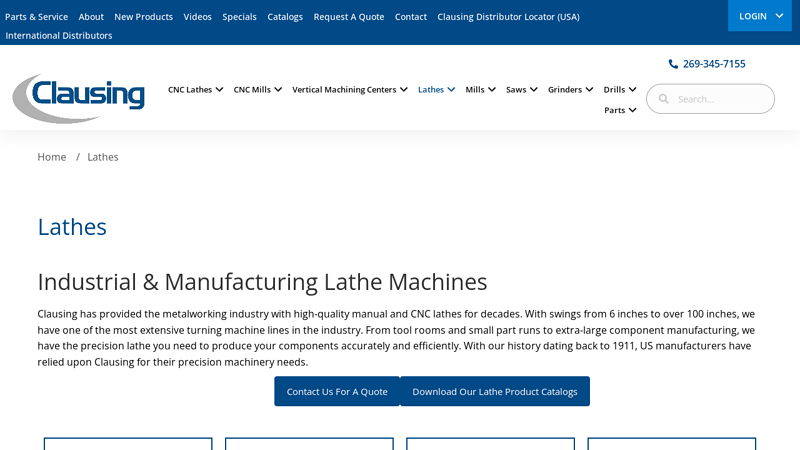
Task: Open the Saws menu item
Action: point(516,90)
